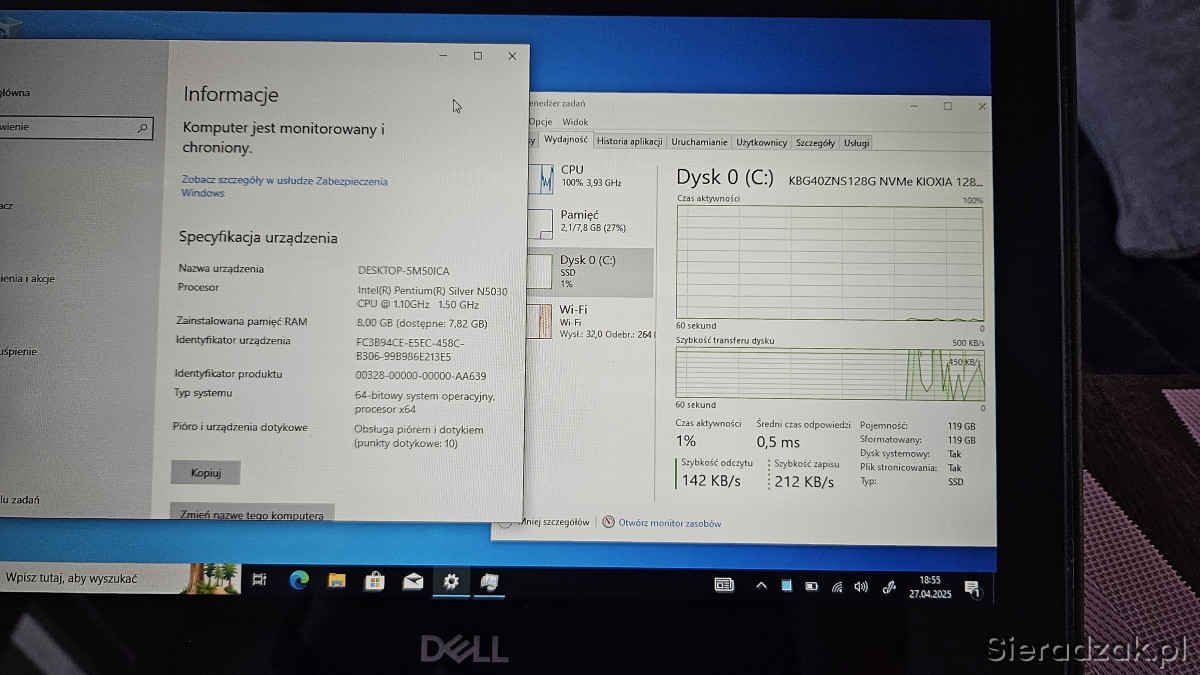This screenshot has height=675, width=1200.
Task: Switch to the Wydajność tab
Action: click(x=566, y=140)
